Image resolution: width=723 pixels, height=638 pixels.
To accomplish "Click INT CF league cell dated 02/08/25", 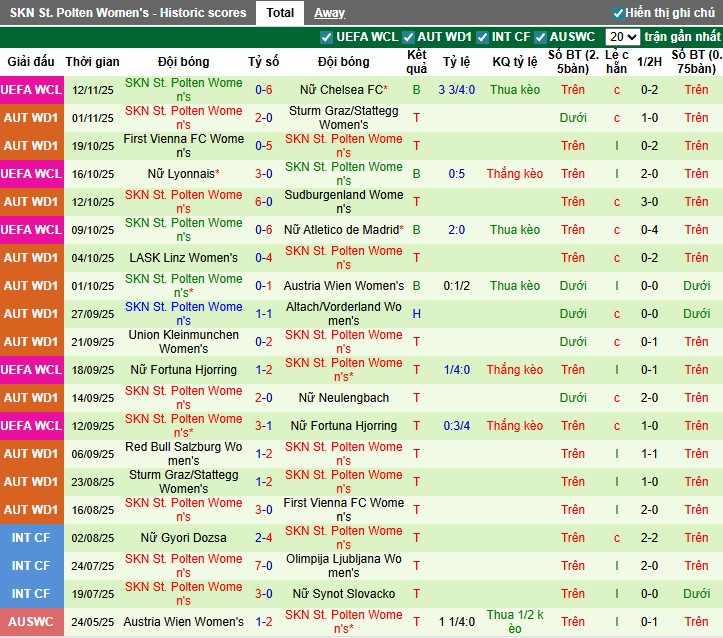I will click(x=31, y=538).
